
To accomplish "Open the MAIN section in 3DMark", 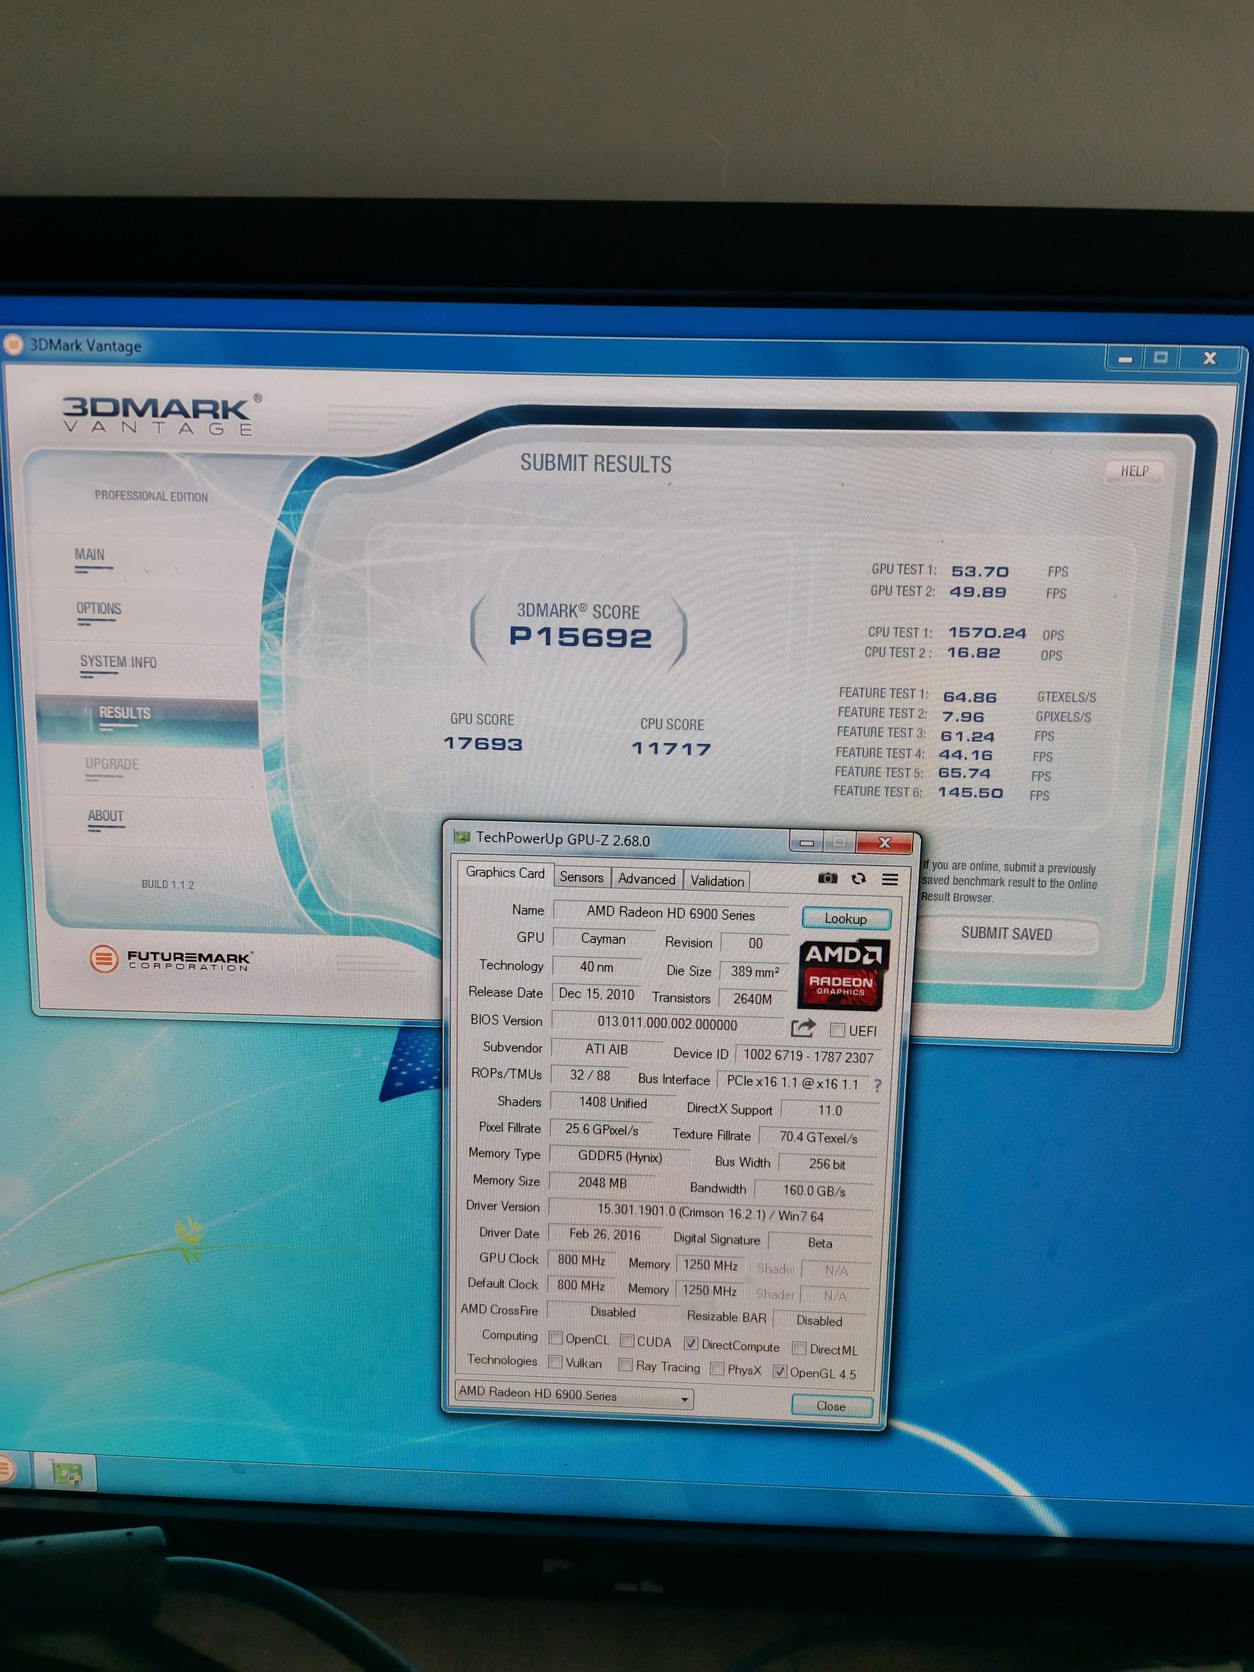I will pos(90,555).
